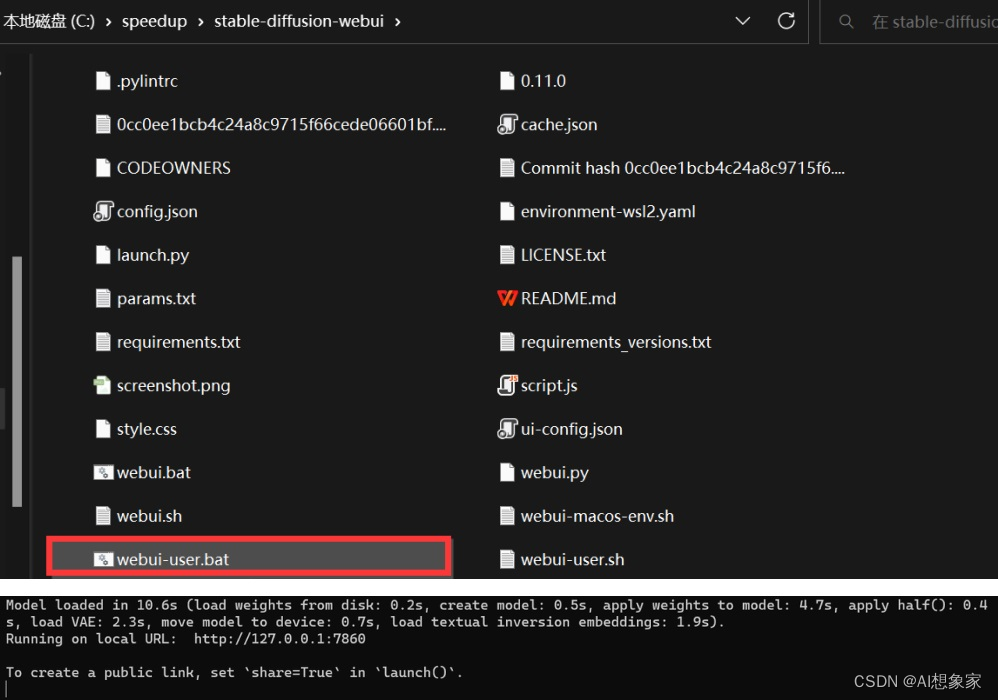998x700 pixels.
Task: Refresh the current folder view
Action: pos(786,21)
